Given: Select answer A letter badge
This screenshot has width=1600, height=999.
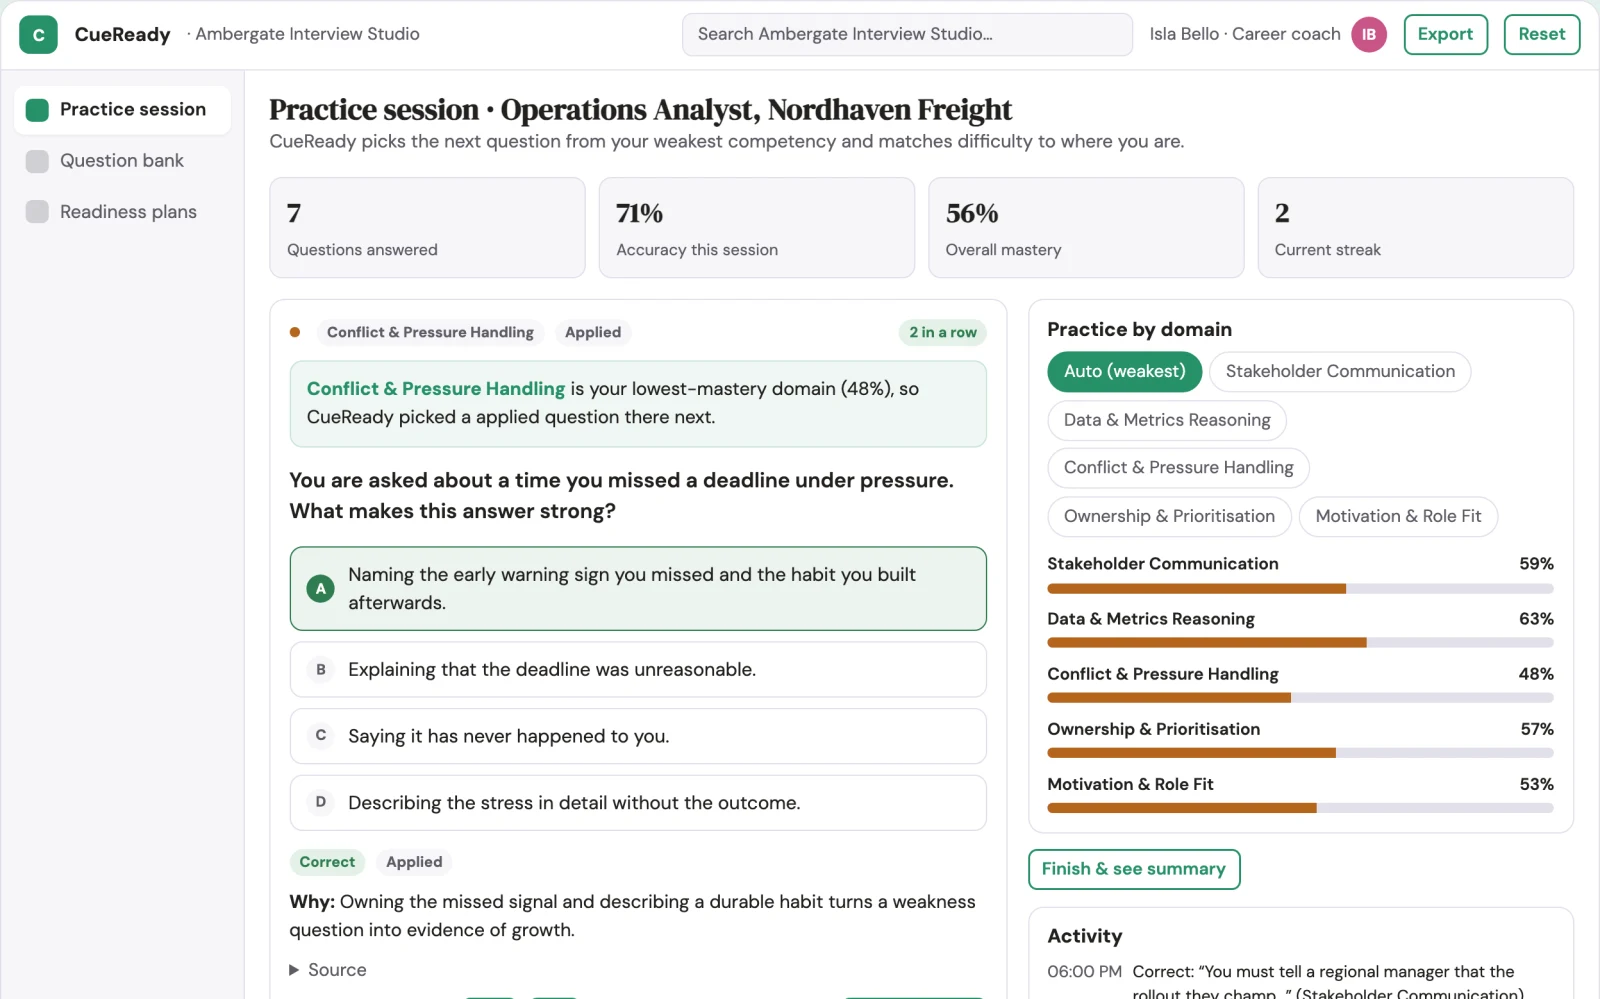Looking at the screenshot, I should (x=320, y=589).
